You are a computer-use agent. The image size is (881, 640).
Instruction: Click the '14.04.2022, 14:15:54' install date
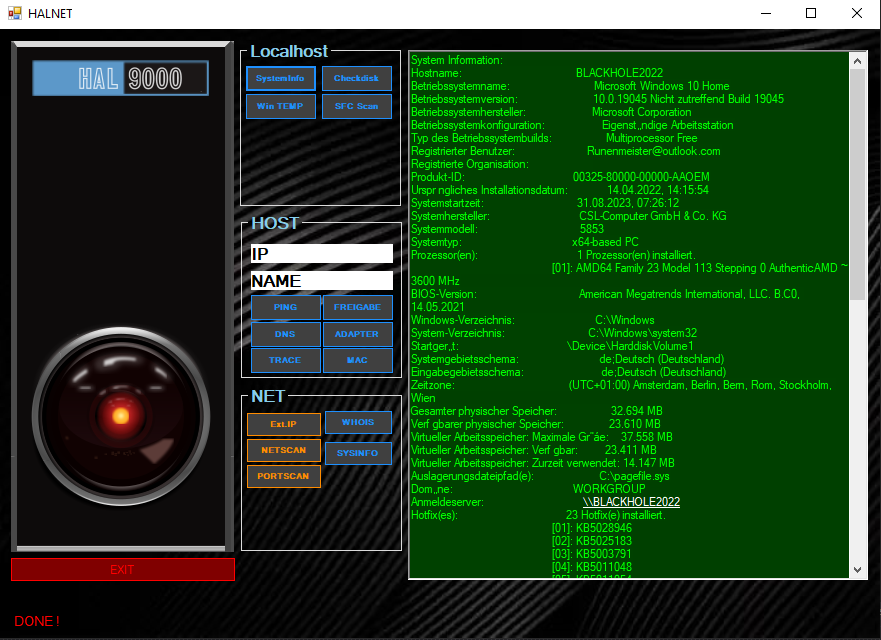pyautogui.click(x=658, y=190)
